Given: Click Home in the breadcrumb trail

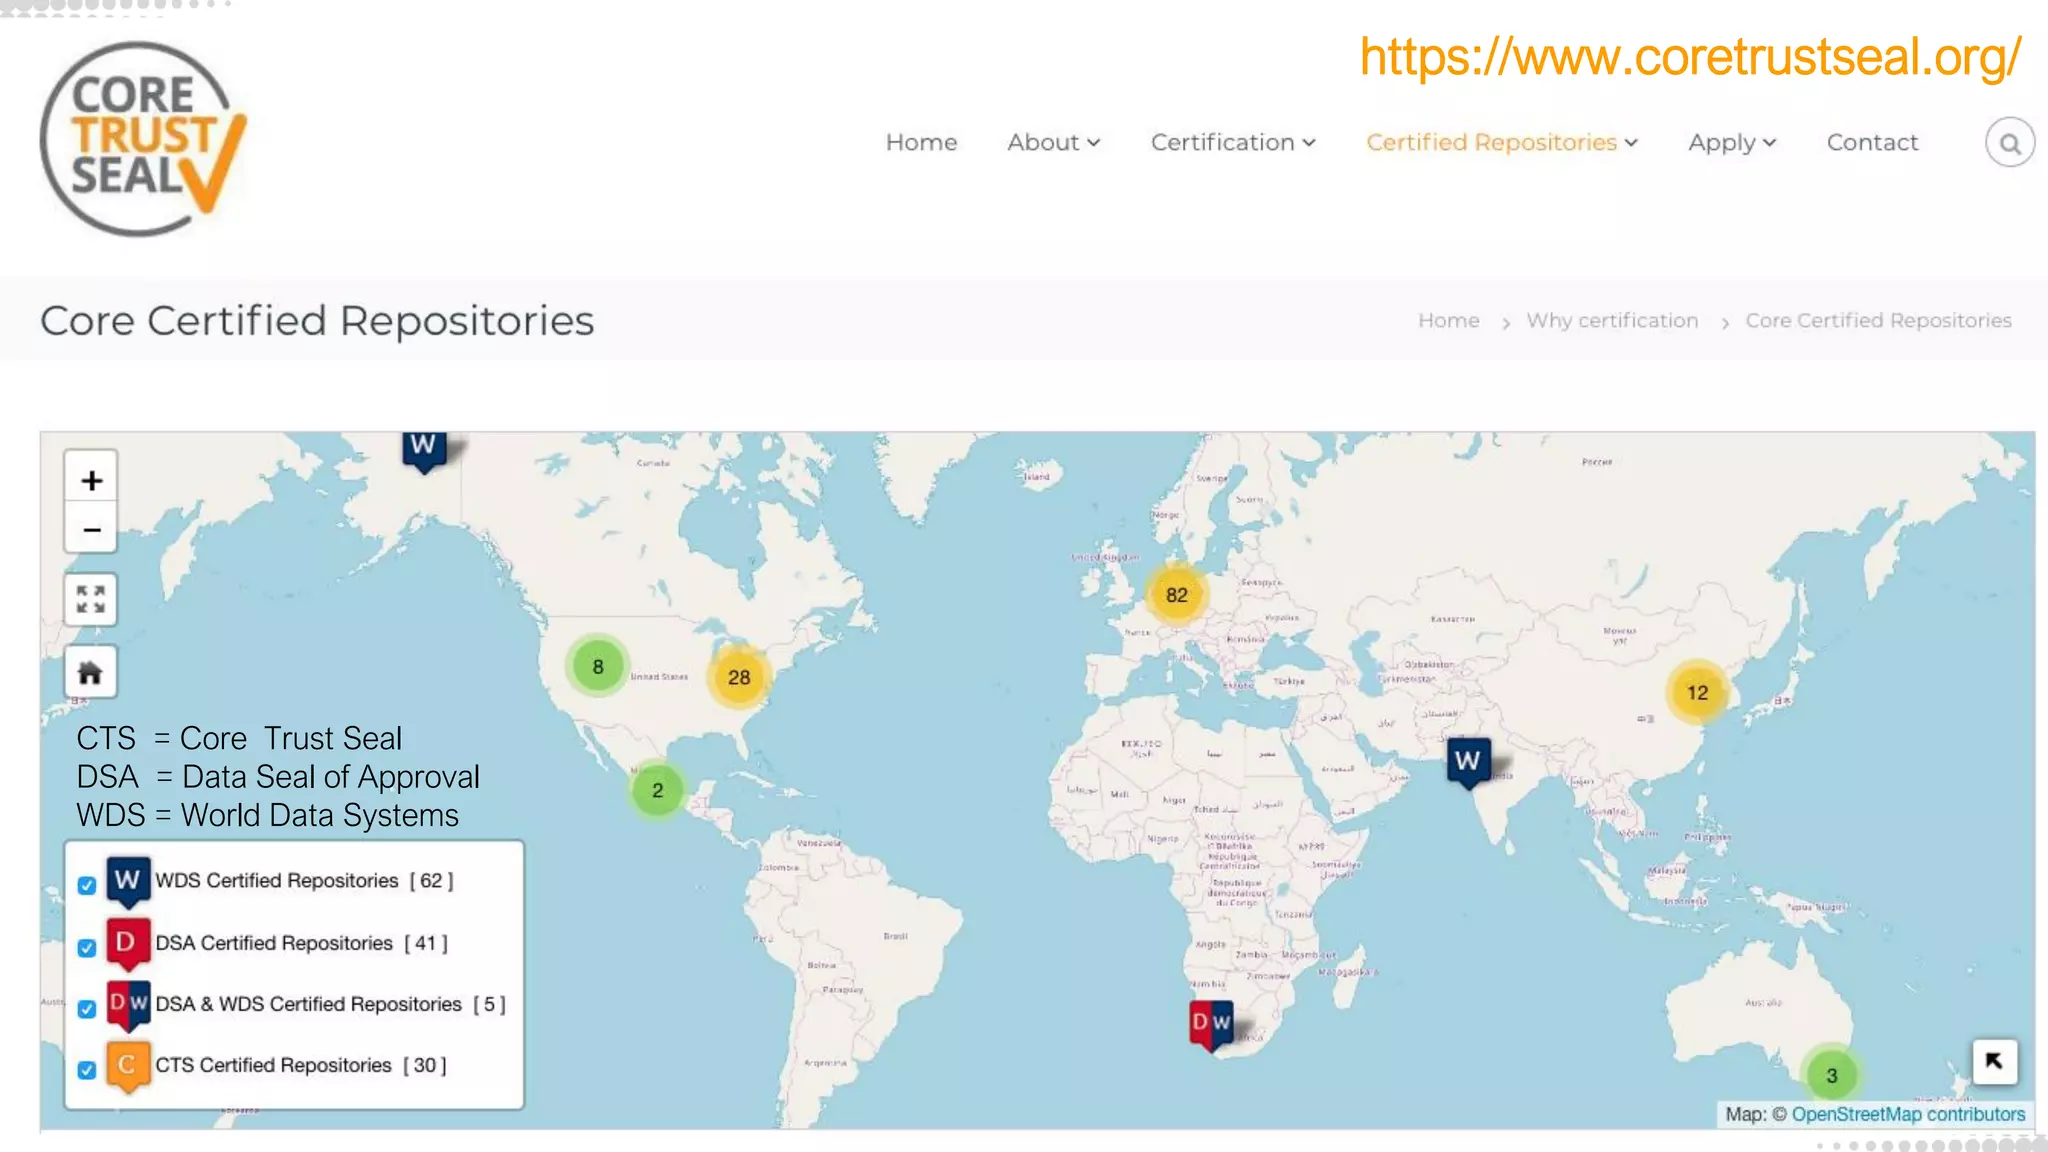Looking at the screenshot, I should click(x=1448, y=320).
